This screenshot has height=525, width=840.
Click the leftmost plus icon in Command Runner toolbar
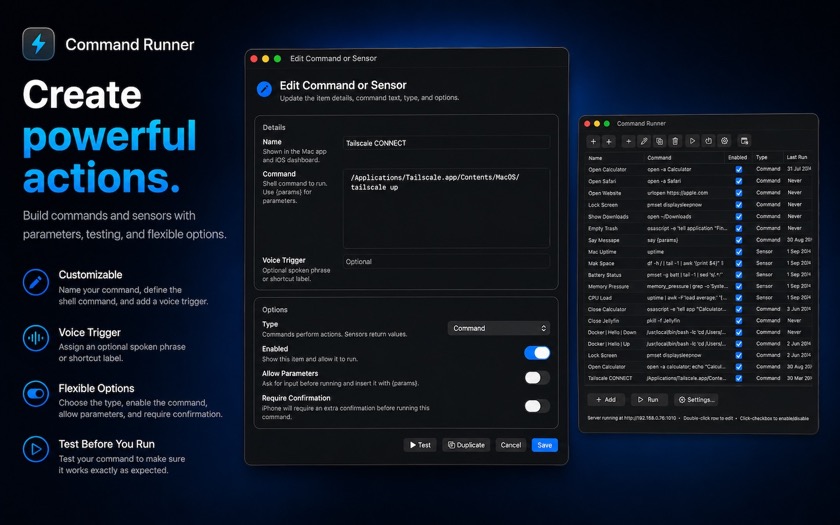tap(593, 141)
